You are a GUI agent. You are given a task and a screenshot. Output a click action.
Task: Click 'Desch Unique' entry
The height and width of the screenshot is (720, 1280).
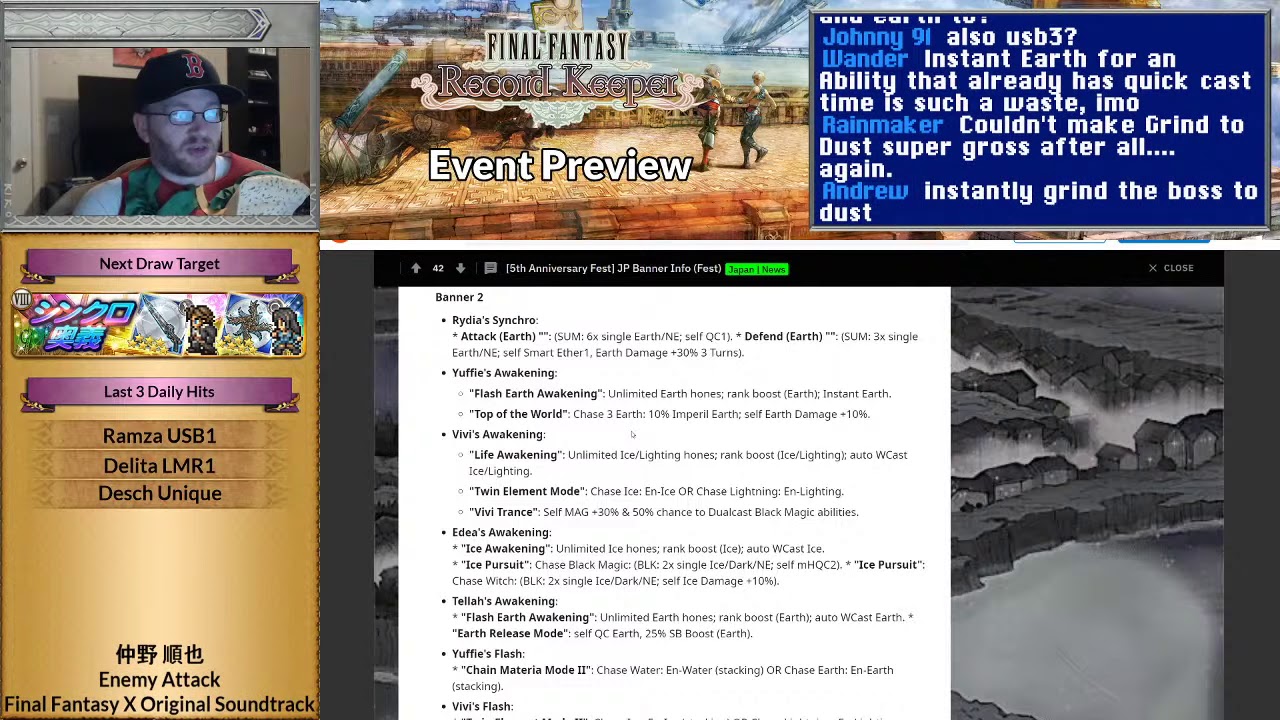point(159,493)
